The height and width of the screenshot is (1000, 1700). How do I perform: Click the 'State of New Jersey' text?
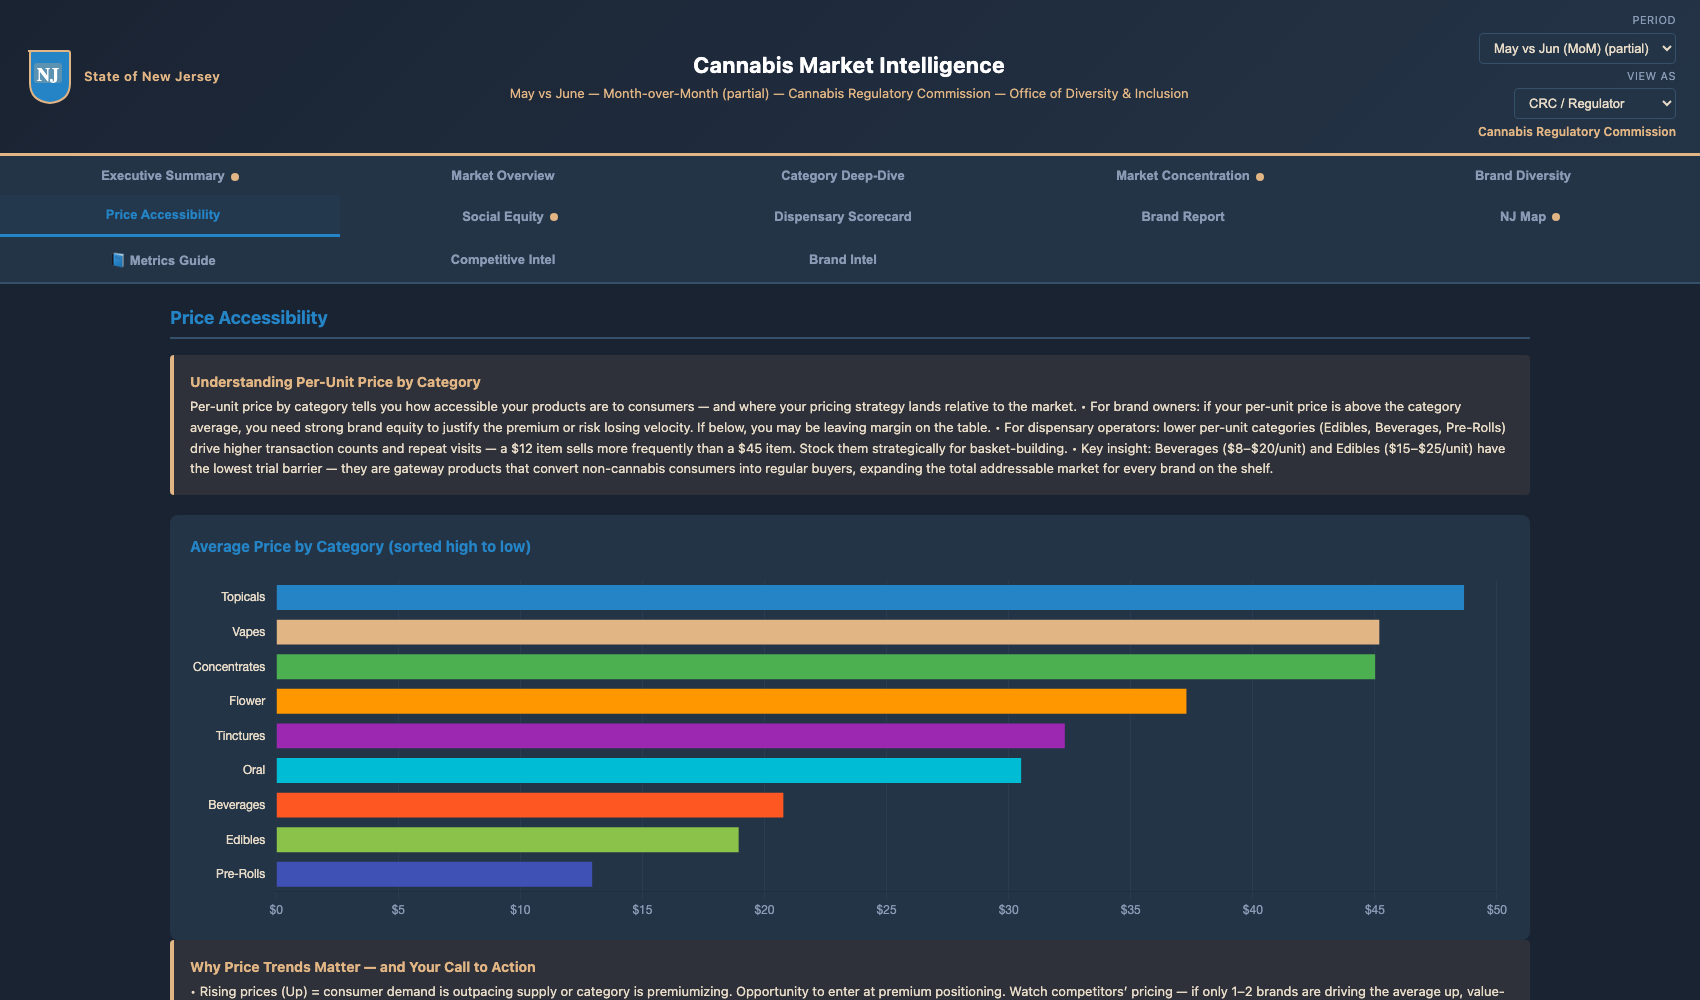(x=152, y=76)
